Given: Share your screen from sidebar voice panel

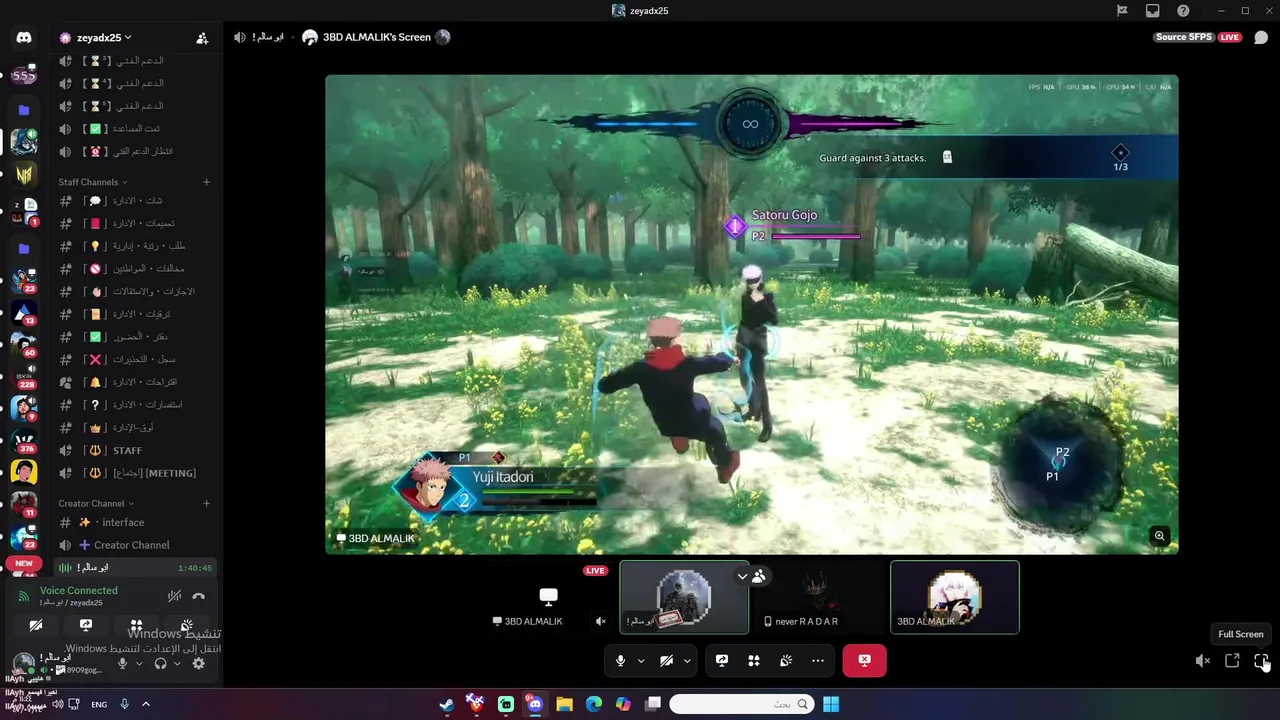Looking at the screenshot, I should [x=86, y=625].
